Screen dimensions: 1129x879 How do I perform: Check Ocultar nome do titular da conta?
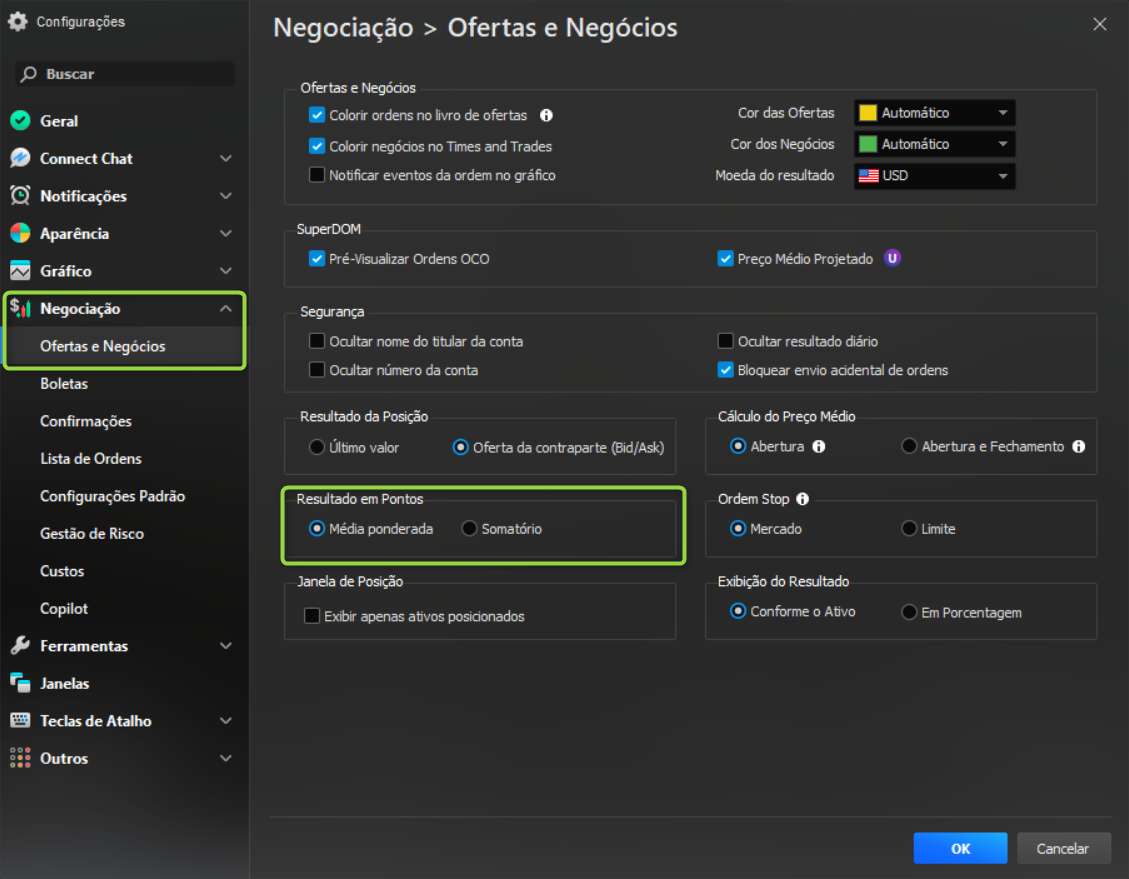pyautogui.click(x=317, y=341)
